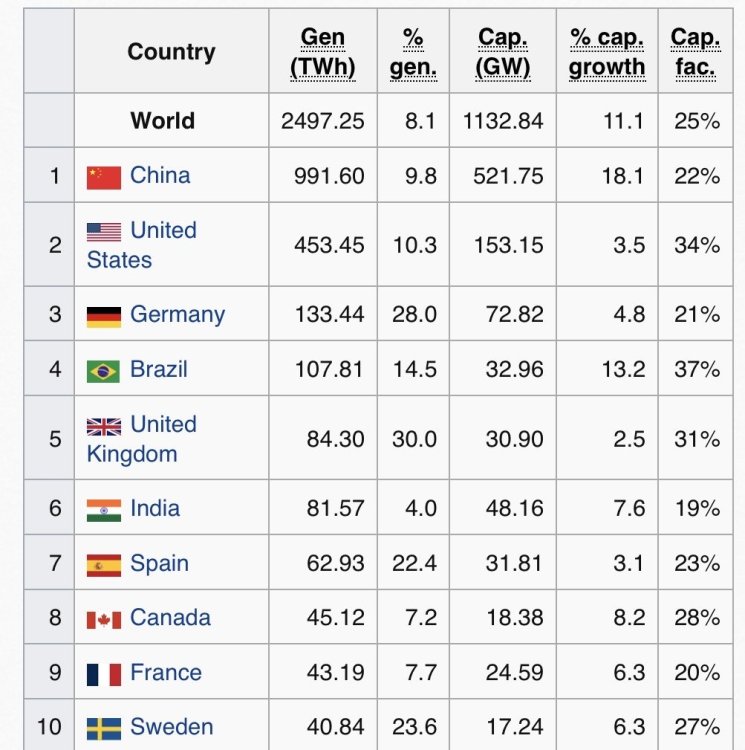Open the Brazil country link
This screenshot has width=745, height=750.
coord(159,369)
